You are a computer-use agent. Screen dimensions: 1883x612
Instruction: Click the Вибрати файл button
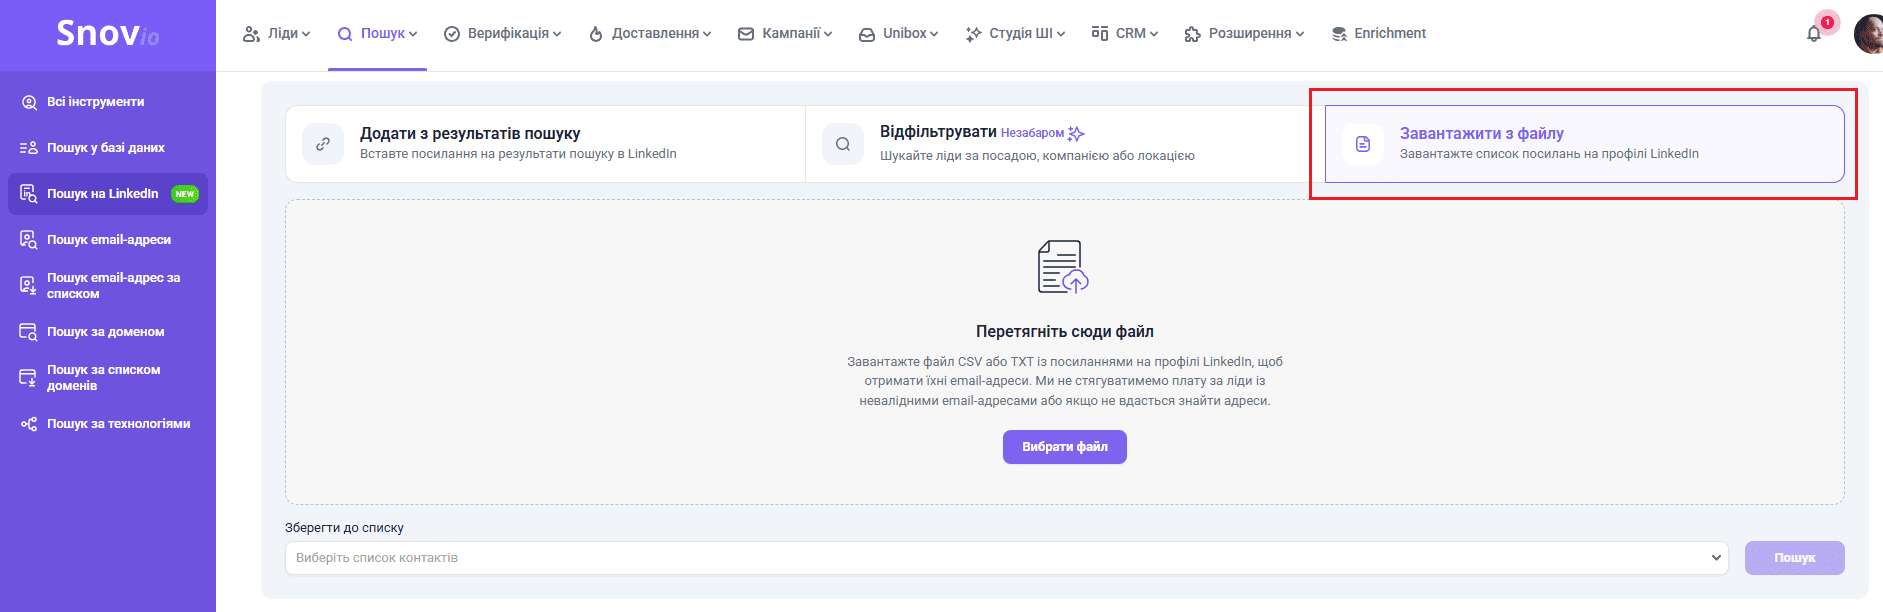tap(1065, 447)
